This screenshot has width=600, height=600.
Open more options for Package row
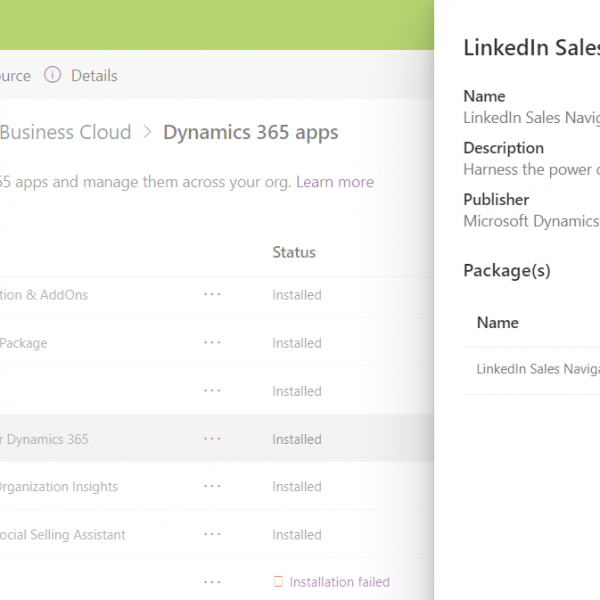[x=212, y=342]
